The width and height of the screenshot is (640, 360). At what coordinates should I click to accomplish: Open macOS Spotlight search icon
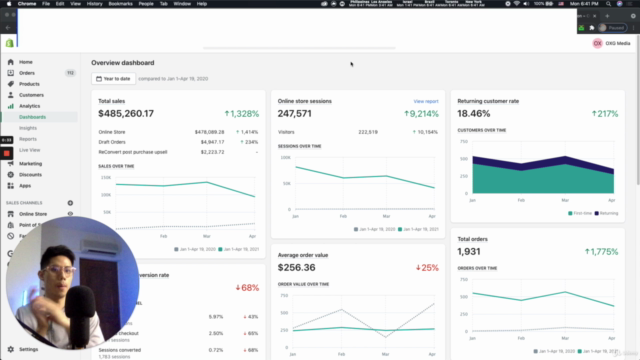pyautogui.click(x=609, y=4)
